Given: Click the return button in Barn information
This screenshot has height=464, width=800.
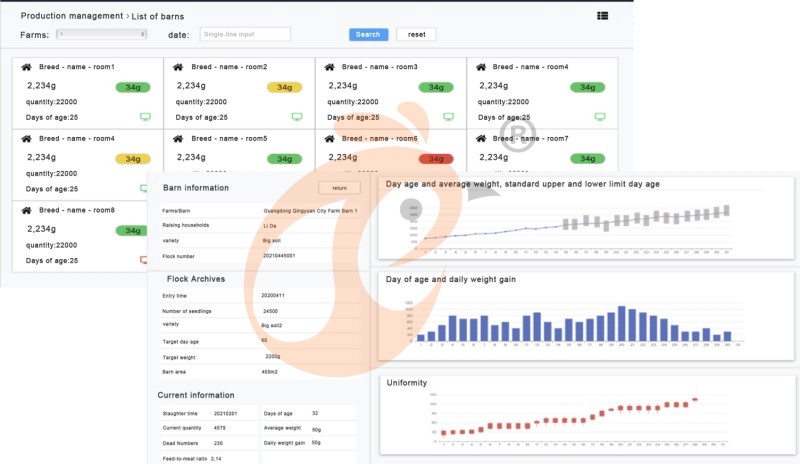Looking at the screenshot, I should [x=339, y=188].
